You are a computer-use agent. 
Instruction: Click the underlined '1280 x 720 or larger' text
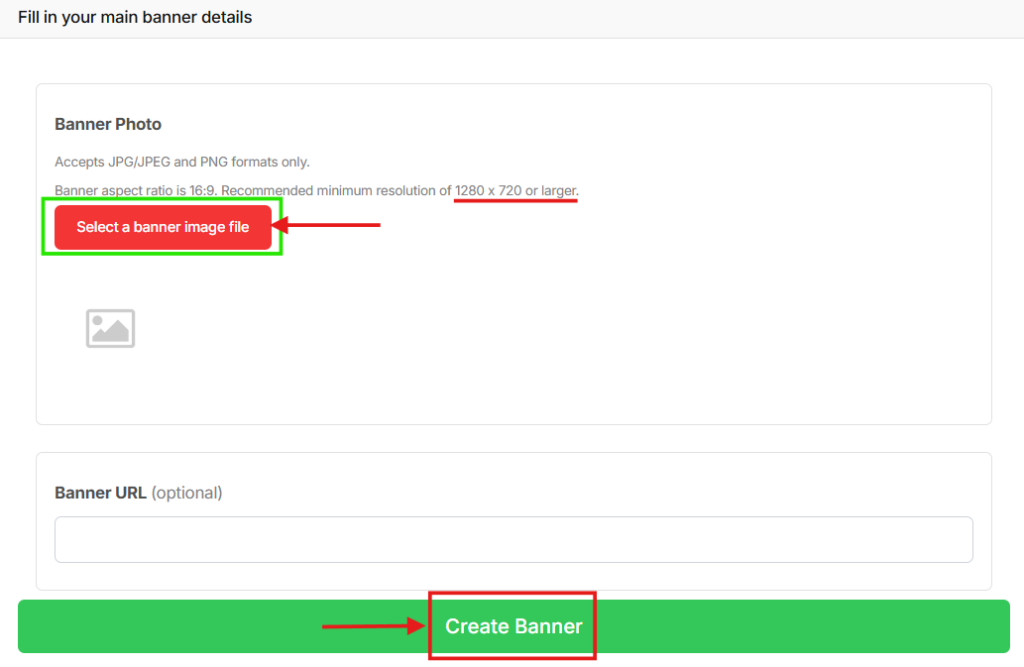pyautogui.click(x=516, y=190)
